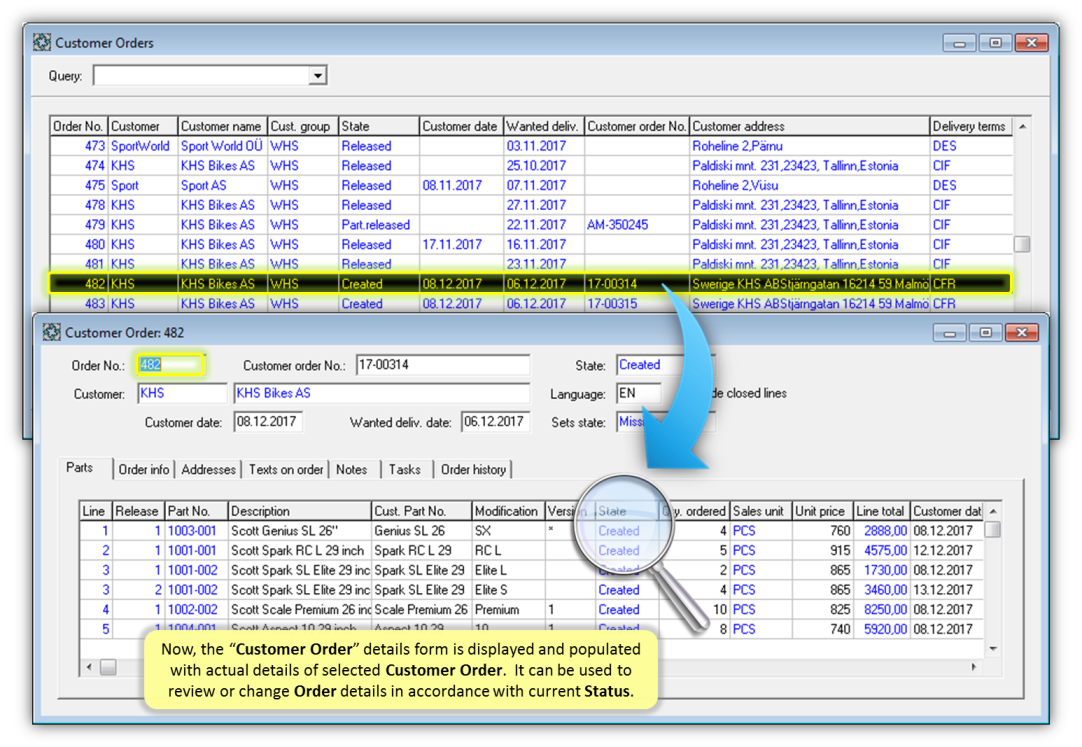Image resolution: width=1082 pixels, height=747 pixels.
Task: Click into the Order No. field
Action: (x=170, y=365)
